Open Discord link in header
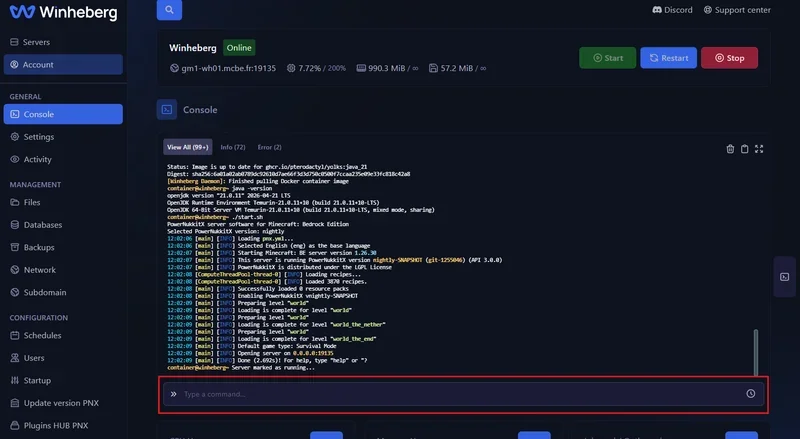Image resolution: width=800 pixels, height=439 pixels. (x=672, y=10)
